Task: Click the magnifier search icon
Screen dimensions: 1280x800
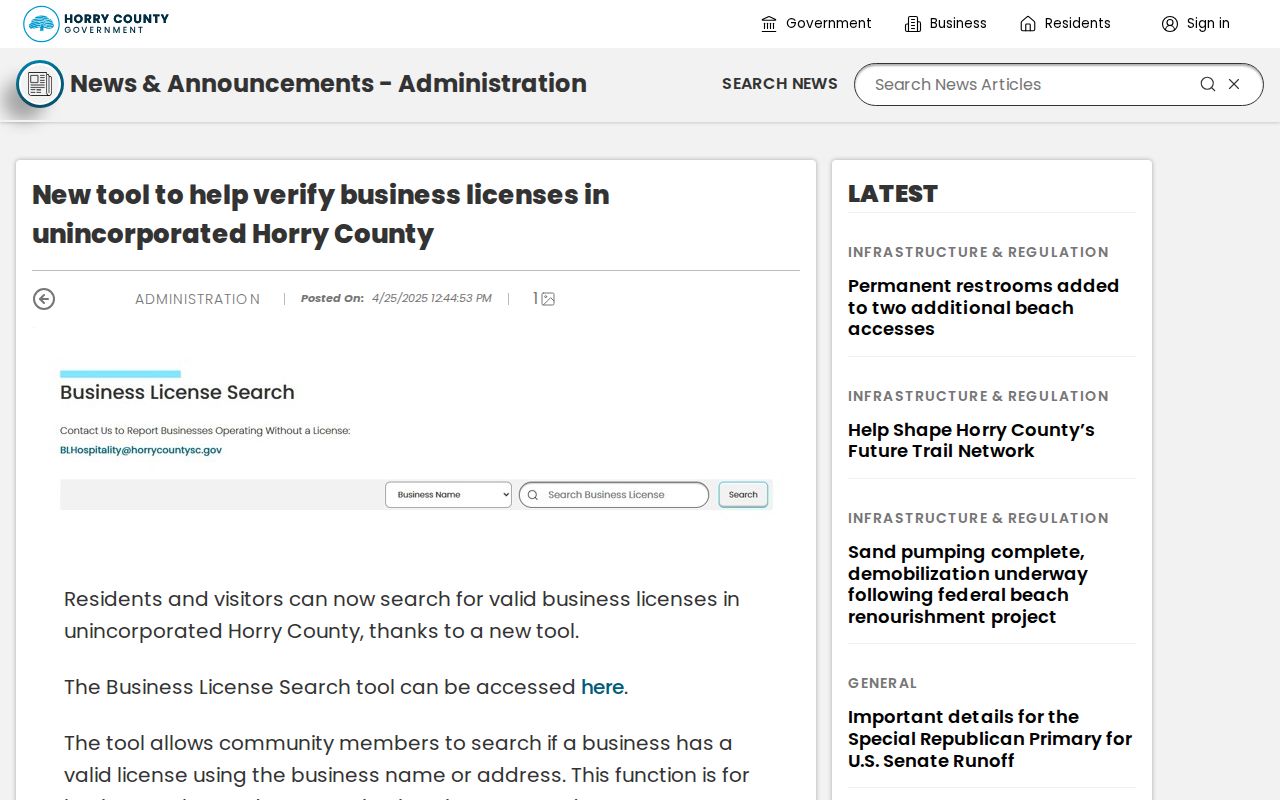Action: pos(1208,84)
